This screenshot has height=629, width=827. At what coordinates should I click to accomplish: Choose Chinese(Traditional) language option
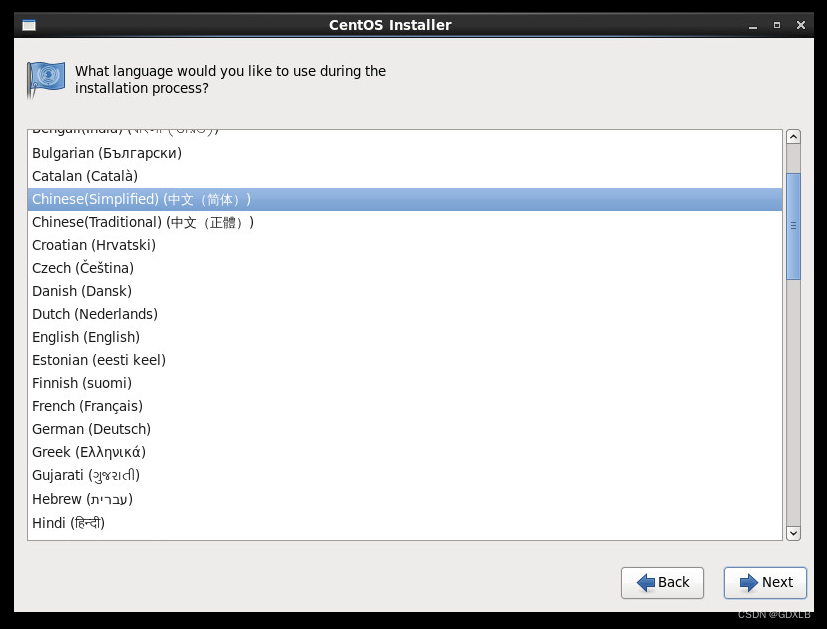(143, 222)
